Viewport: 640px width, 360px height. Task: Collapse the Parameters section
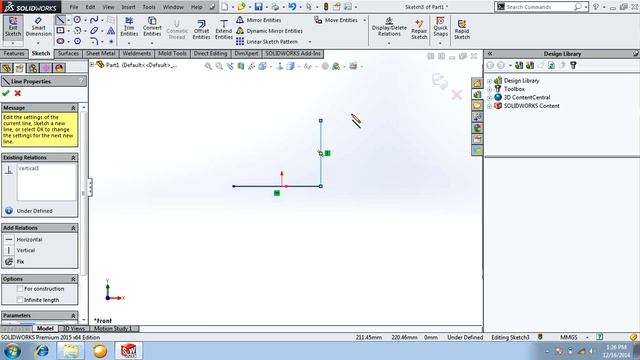[73, 316]
